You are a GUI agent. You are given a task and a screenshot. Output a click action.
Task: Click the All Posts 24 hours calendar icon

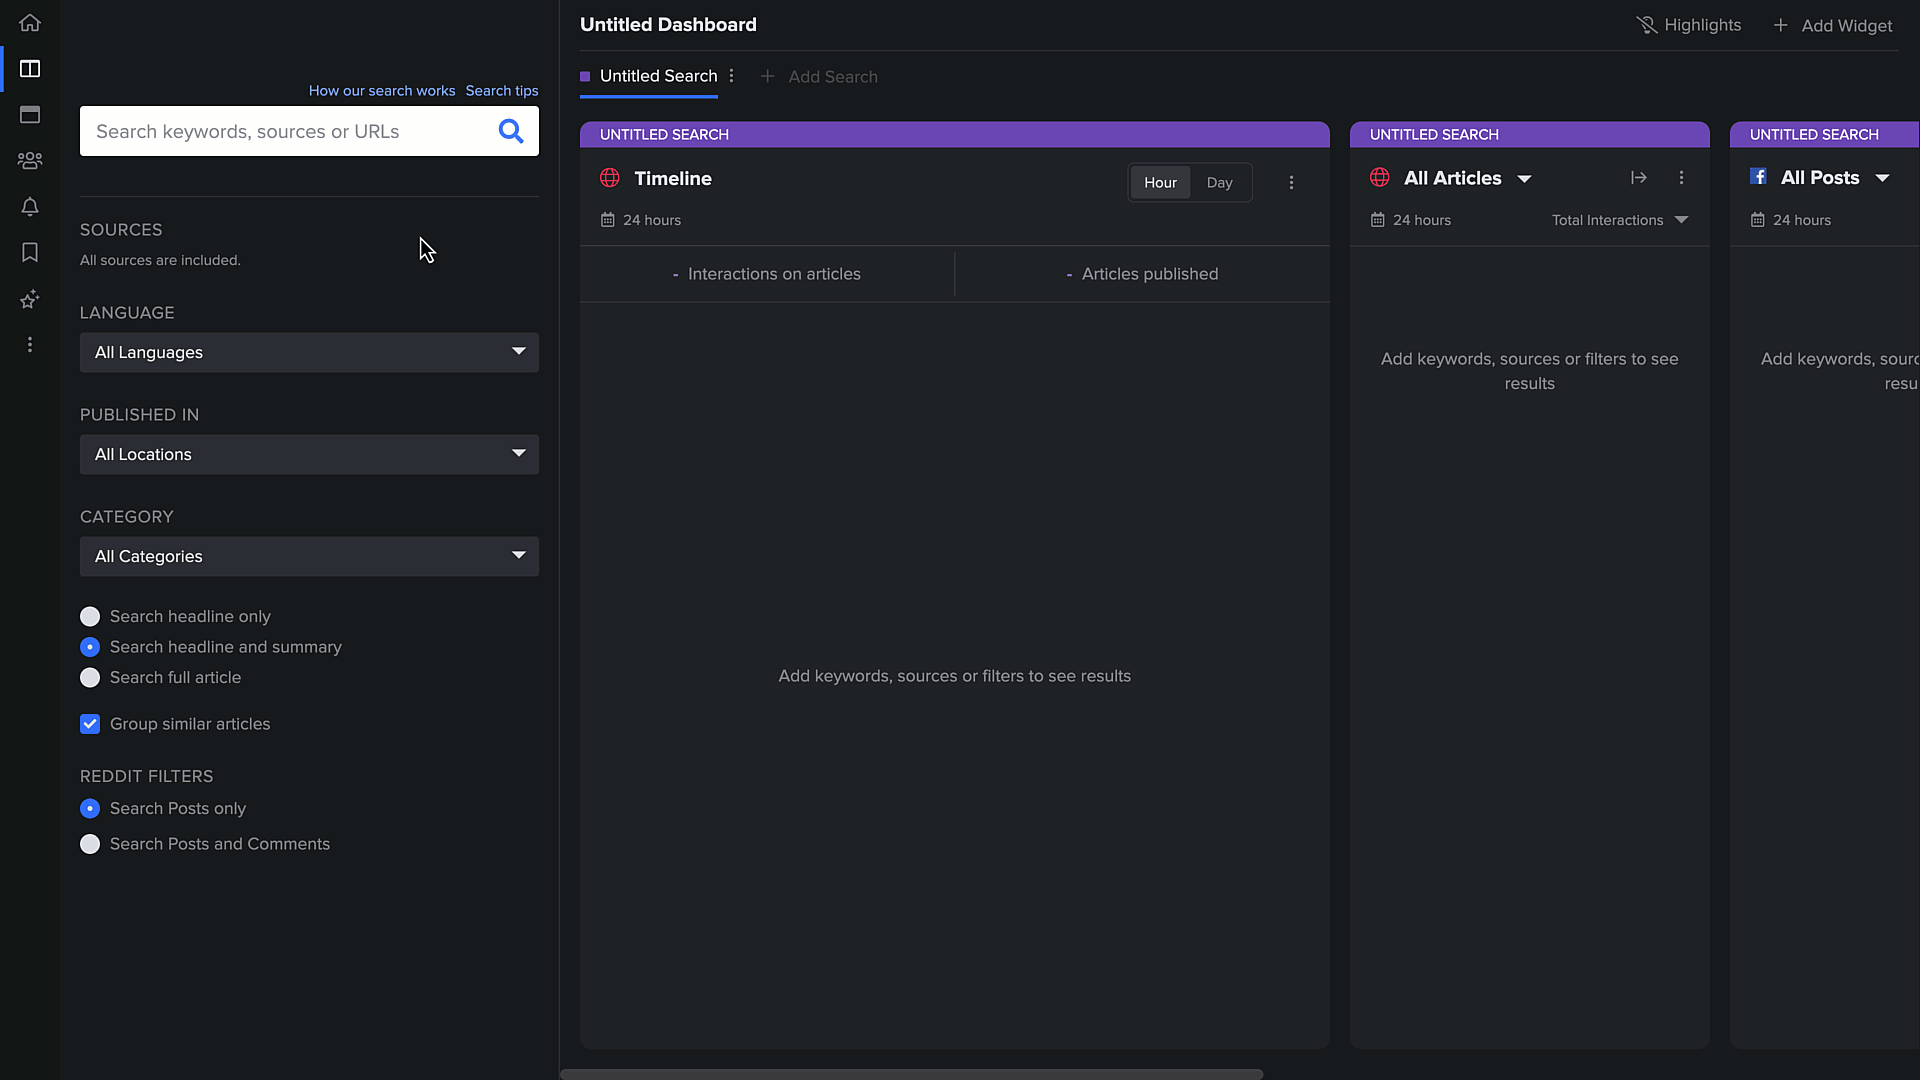coord(1758,220)
